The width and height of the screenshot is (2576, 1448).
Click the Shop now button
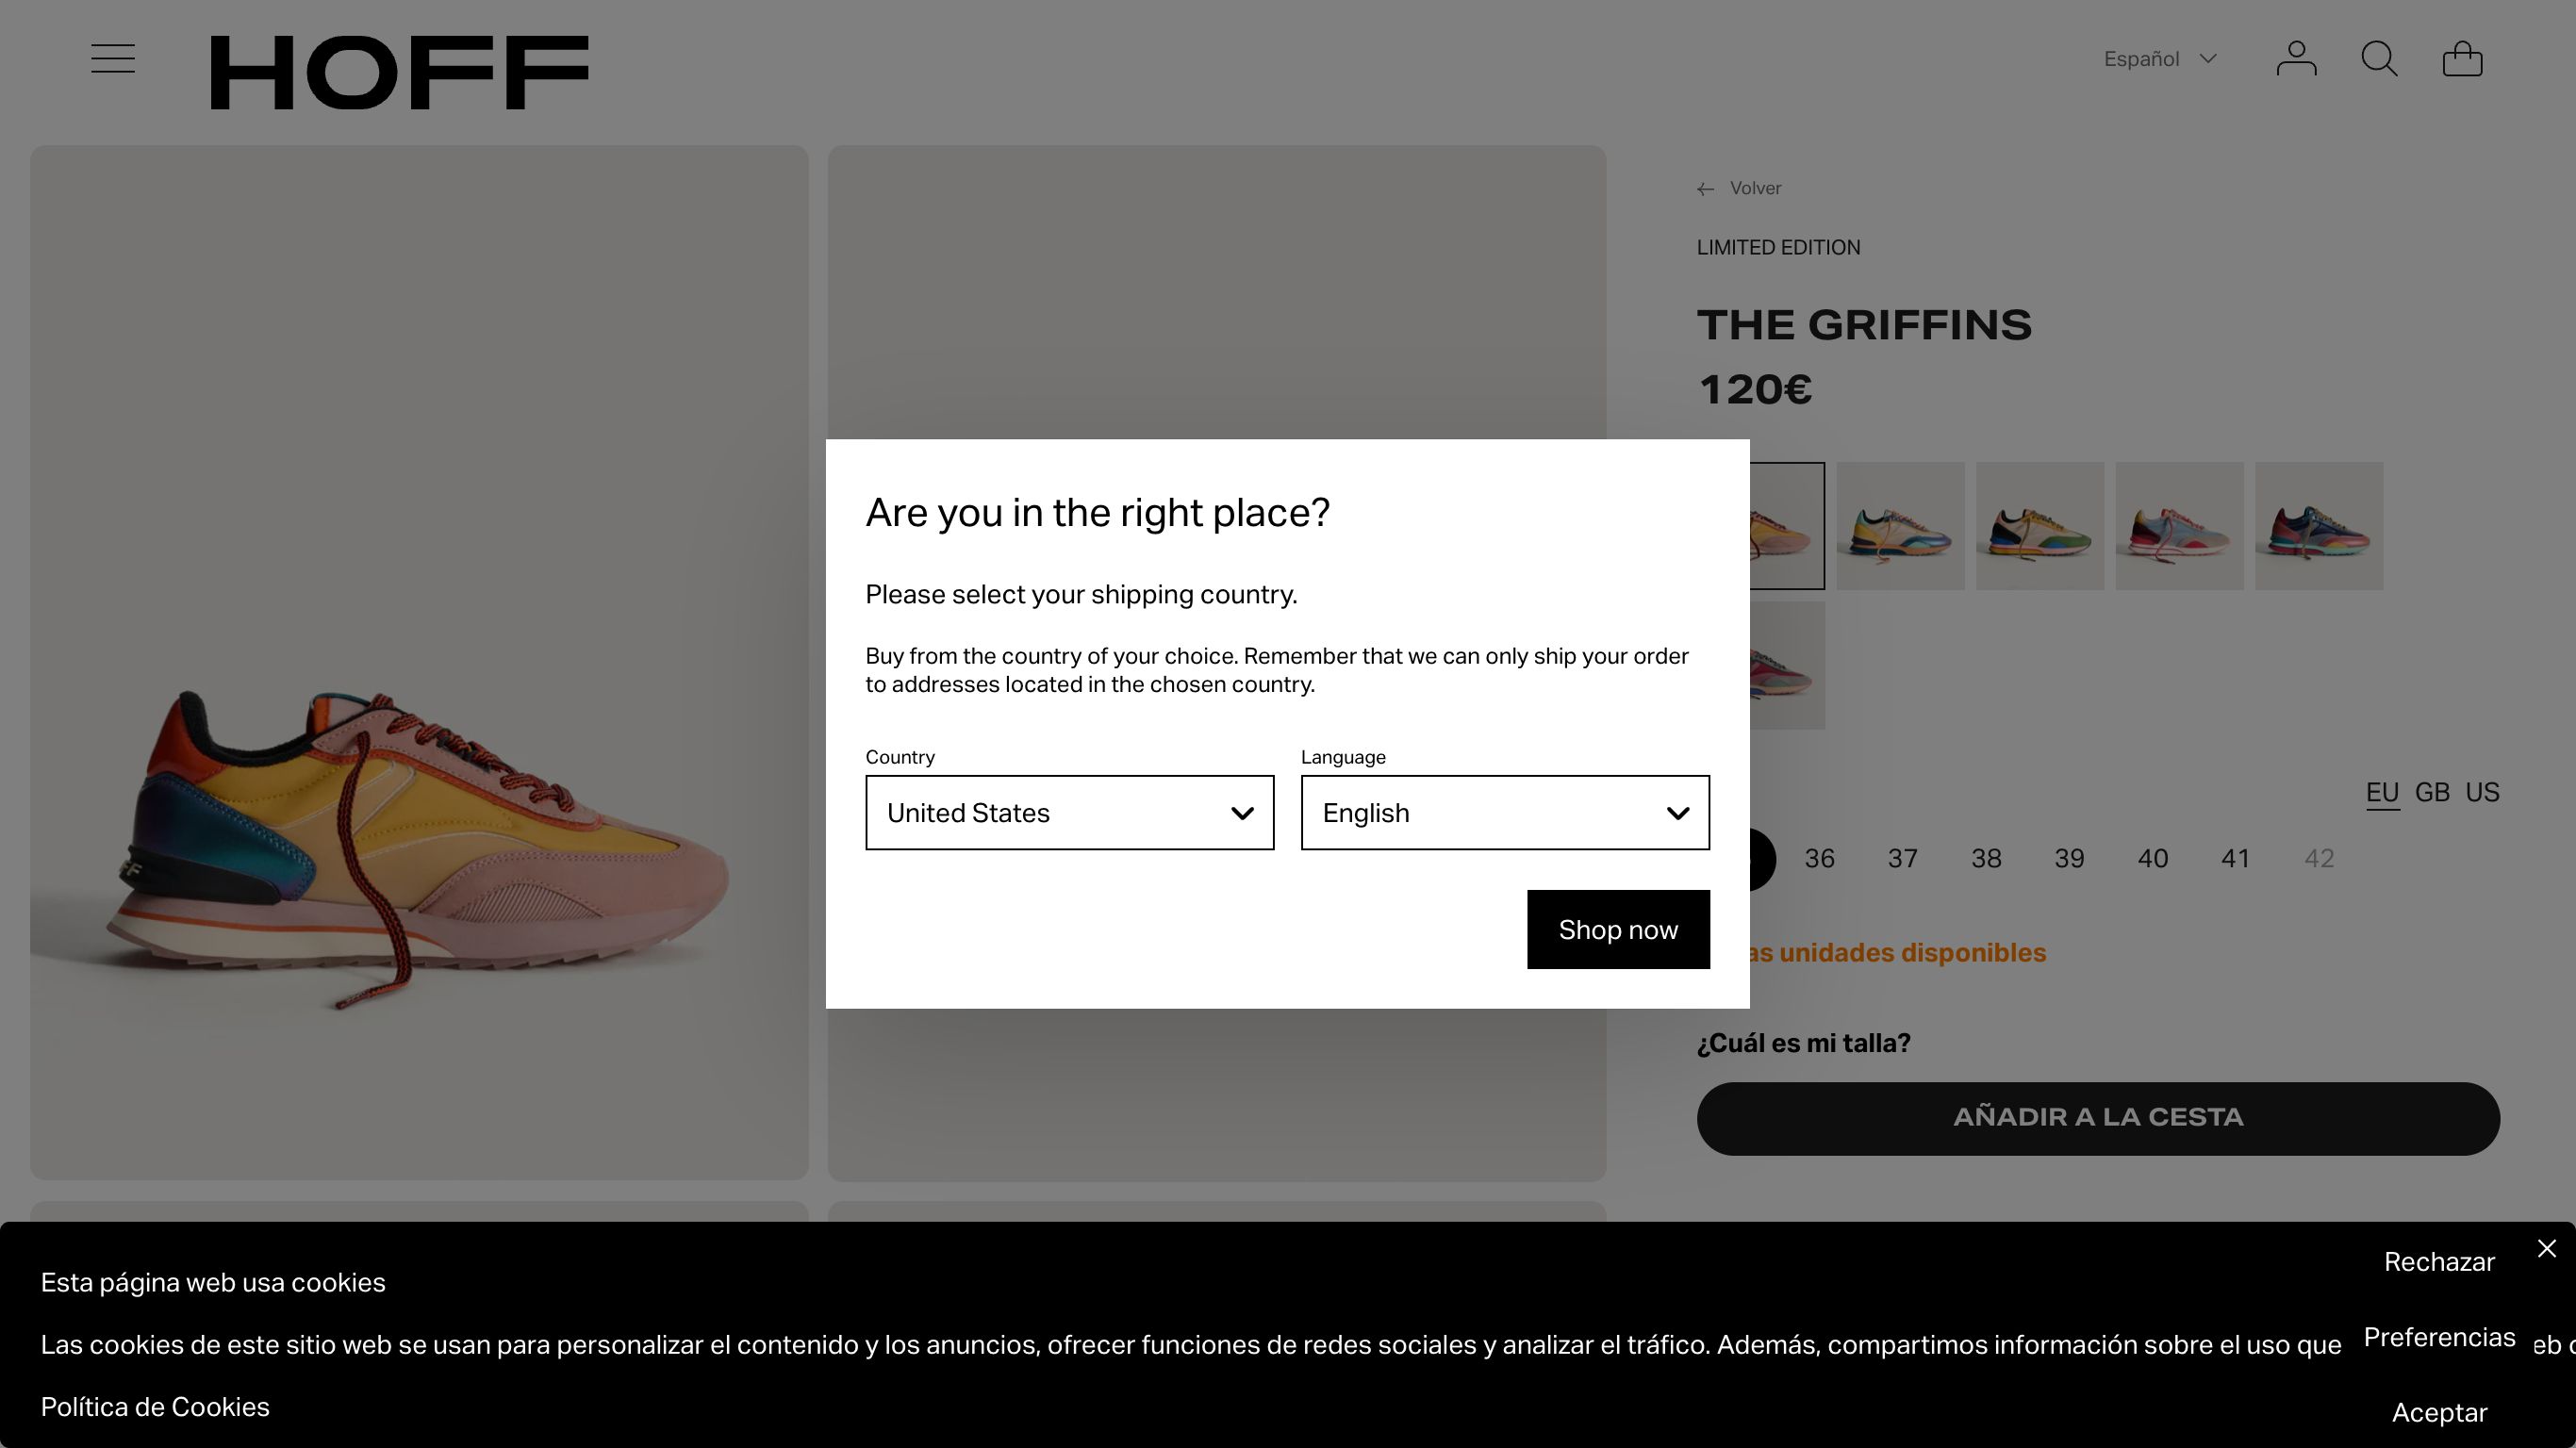point(1617,929)
